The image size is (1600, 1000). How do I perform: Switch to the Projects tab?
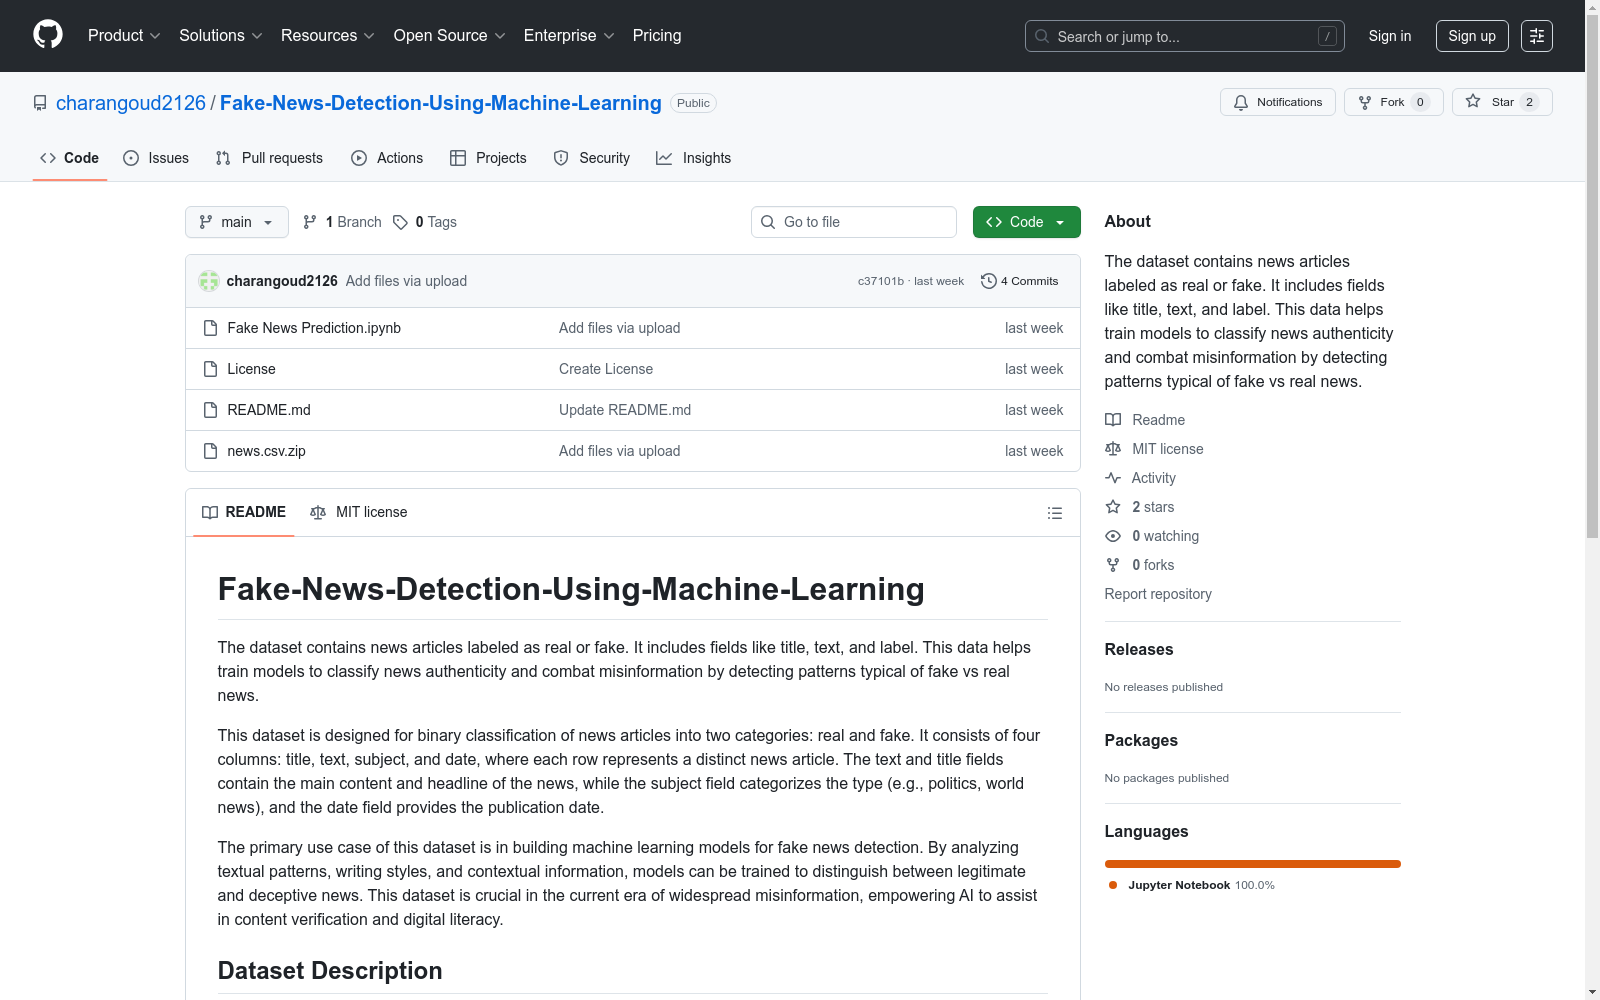pyautogui.click(x=488, y=158)
